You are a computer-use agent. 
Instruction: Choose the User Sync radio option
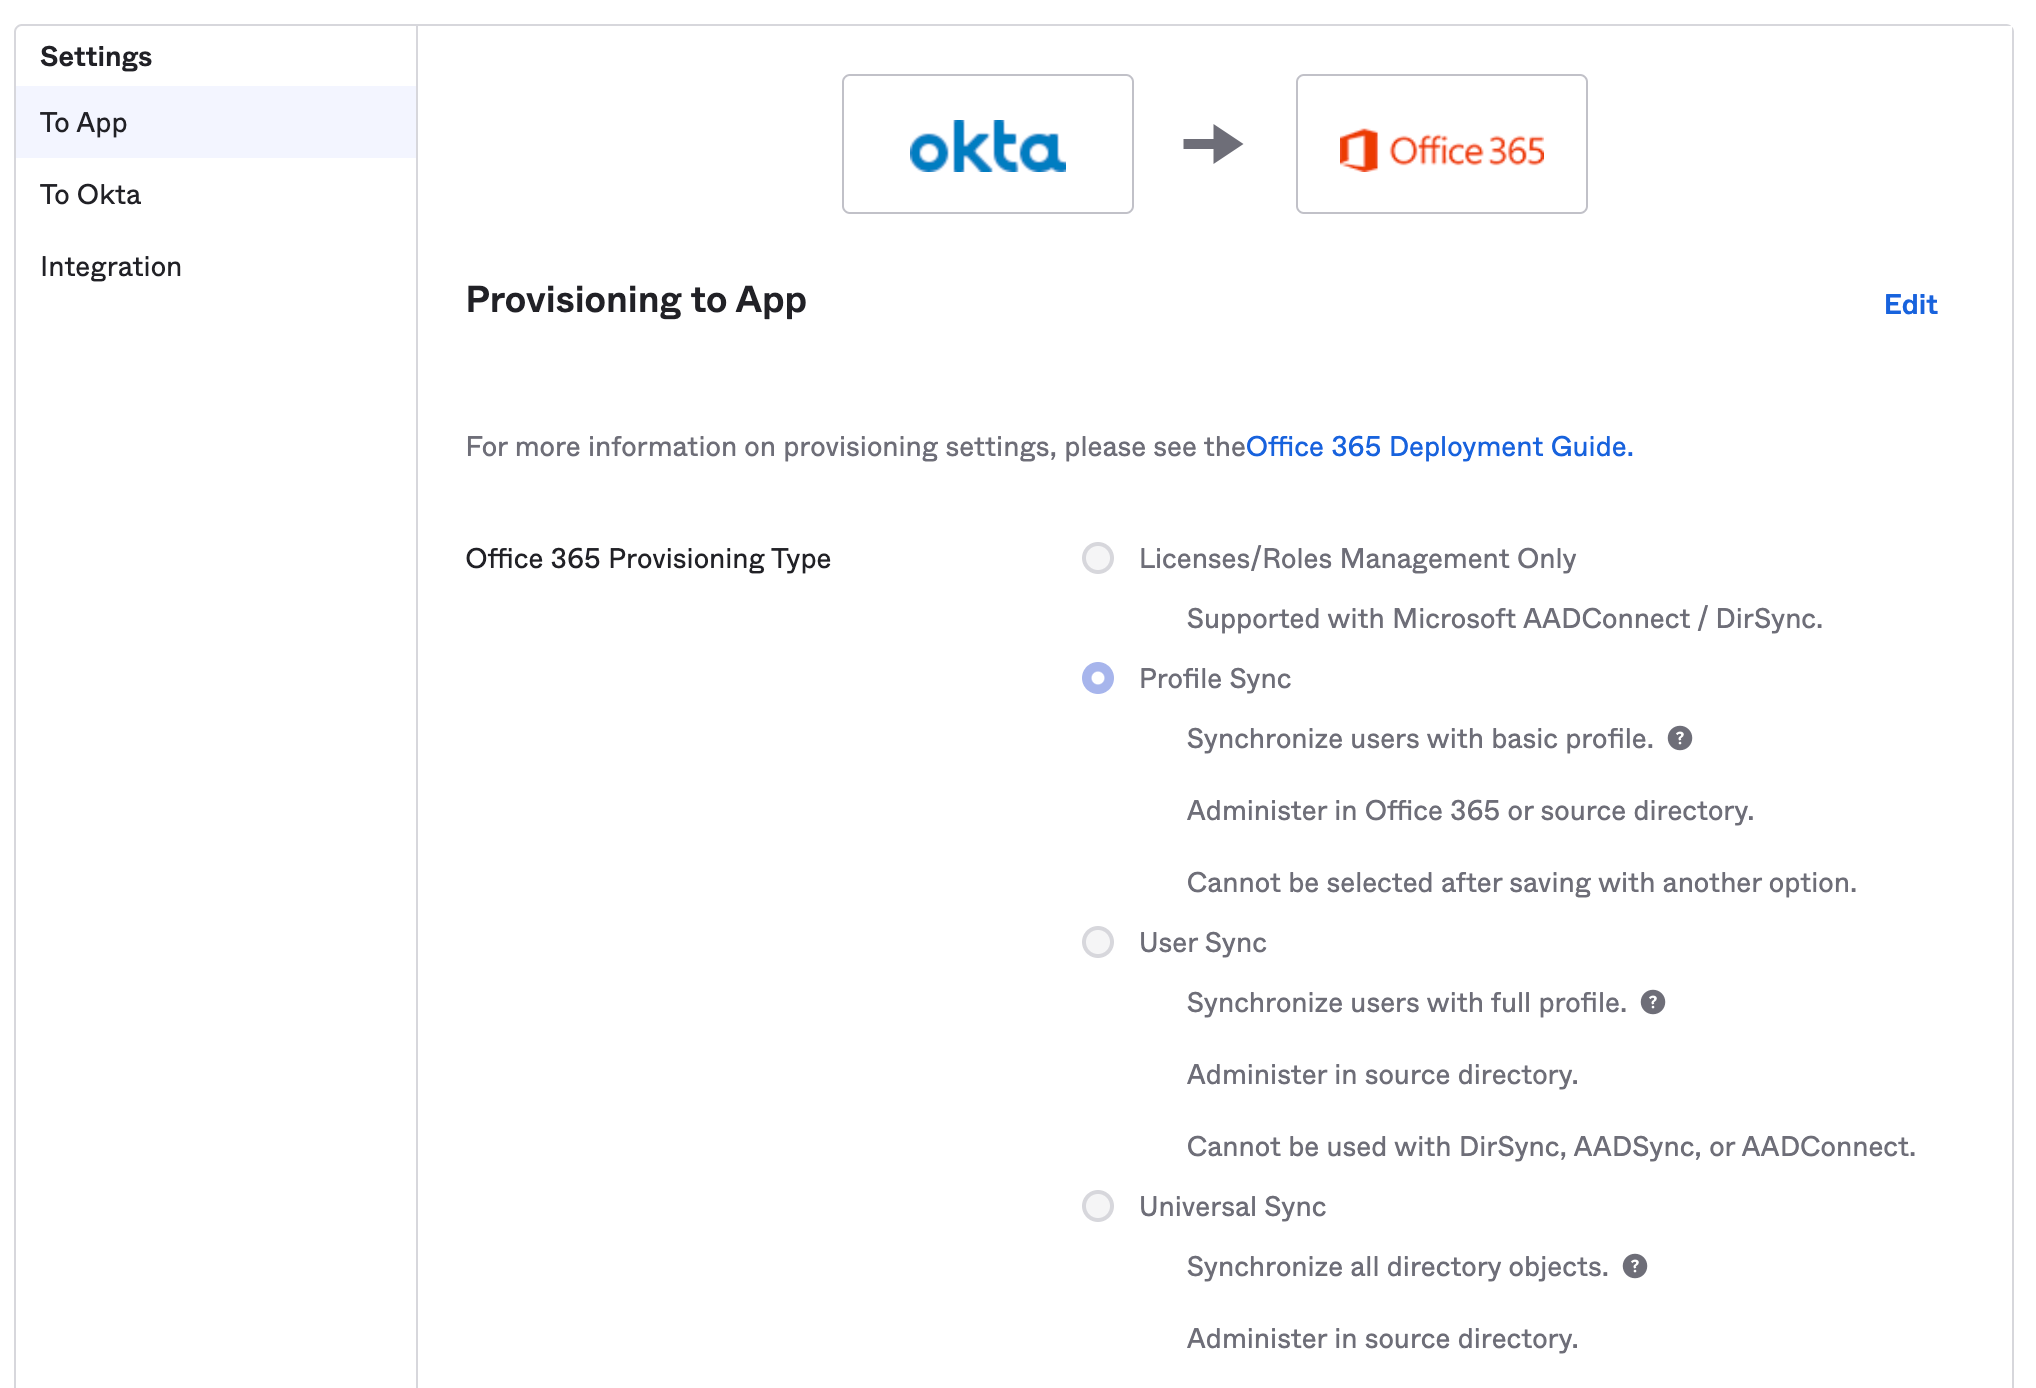point(1098,942)
